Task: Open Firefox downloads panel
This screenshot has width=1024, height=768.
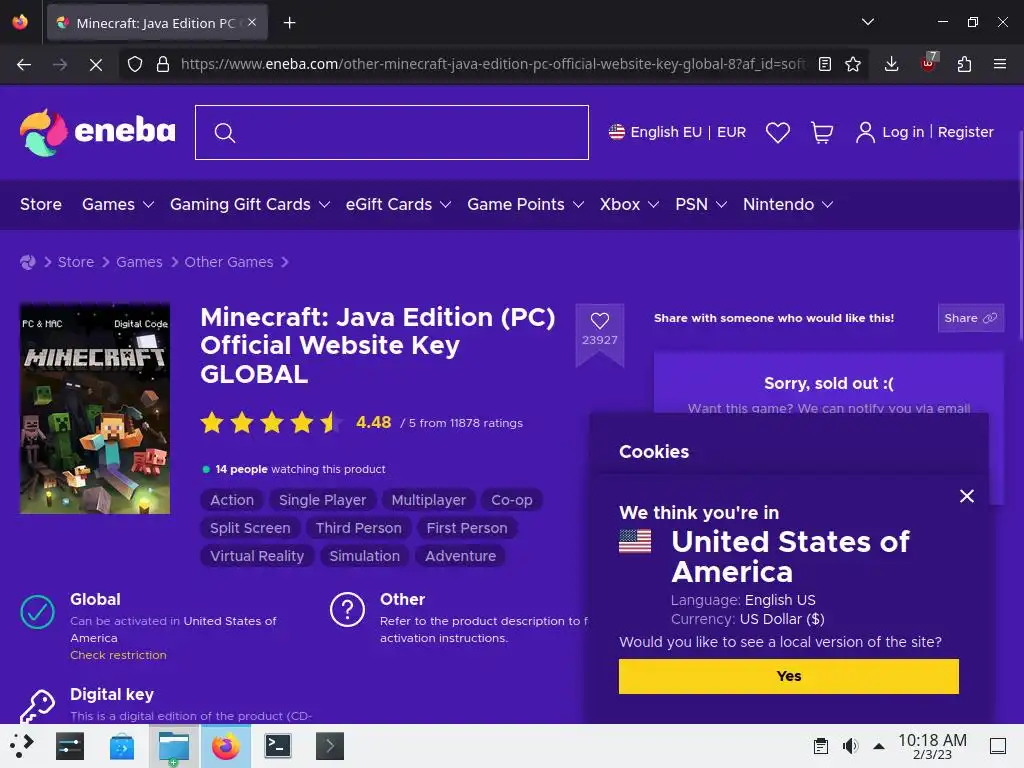Action: click(x=891, y=64)
